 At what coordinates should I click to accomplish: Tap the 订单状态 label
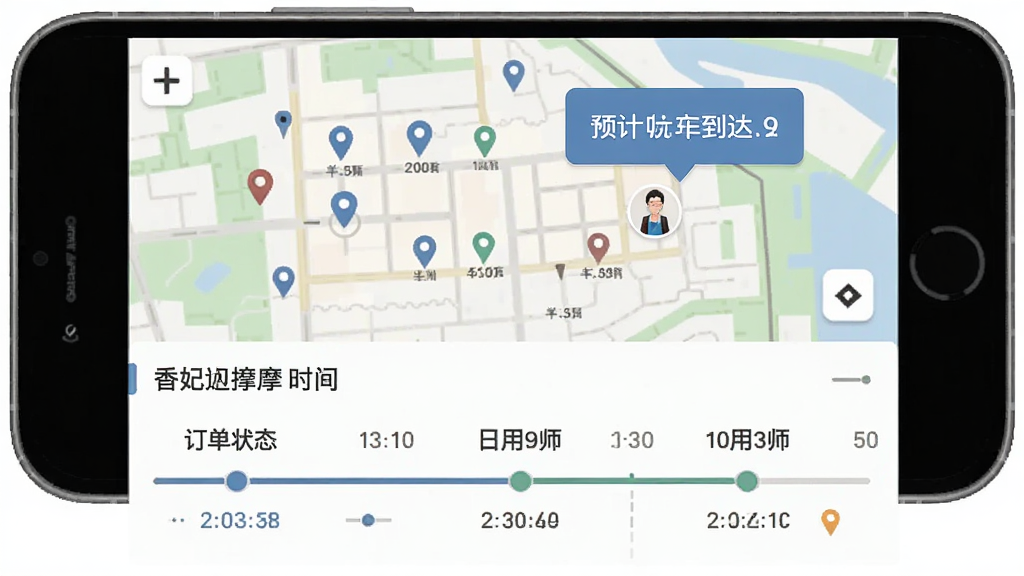tap(231, 440)
